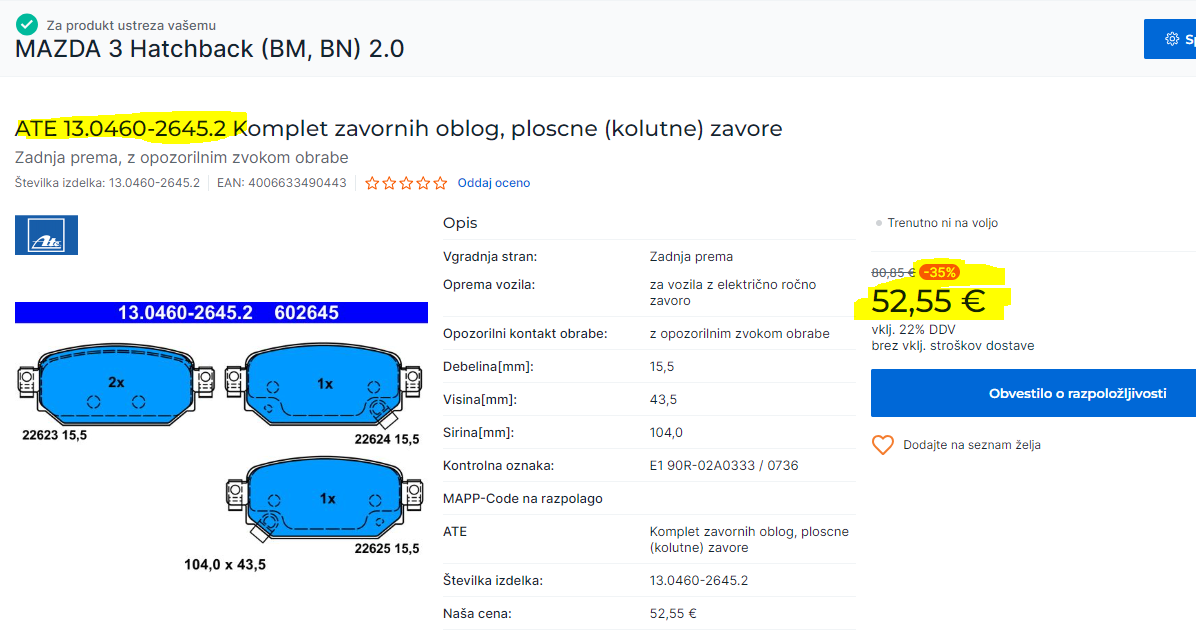This screenshot has width=1196, height=631.
Task: Click the -35% discount badge
Action: 939,272
